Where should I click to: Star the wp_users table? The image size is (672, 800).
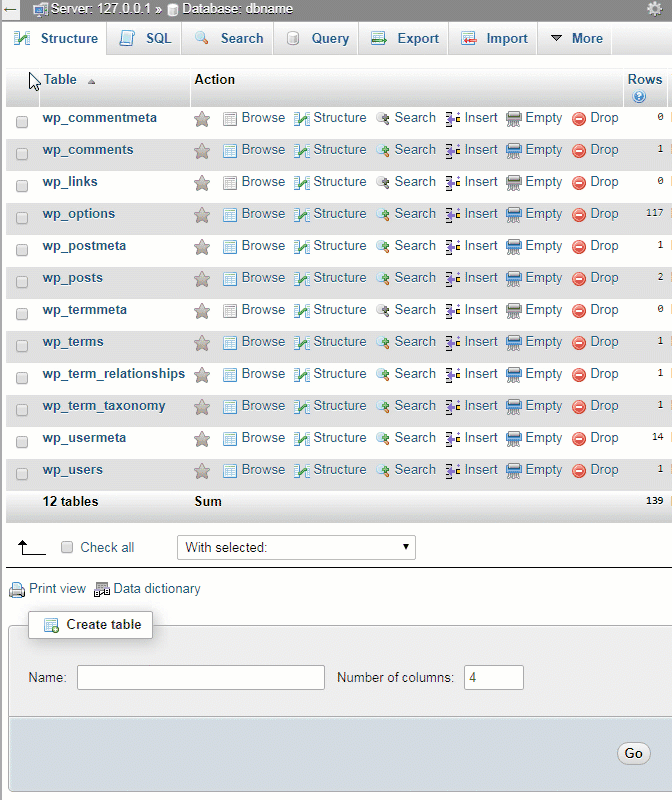click(202, 471)
